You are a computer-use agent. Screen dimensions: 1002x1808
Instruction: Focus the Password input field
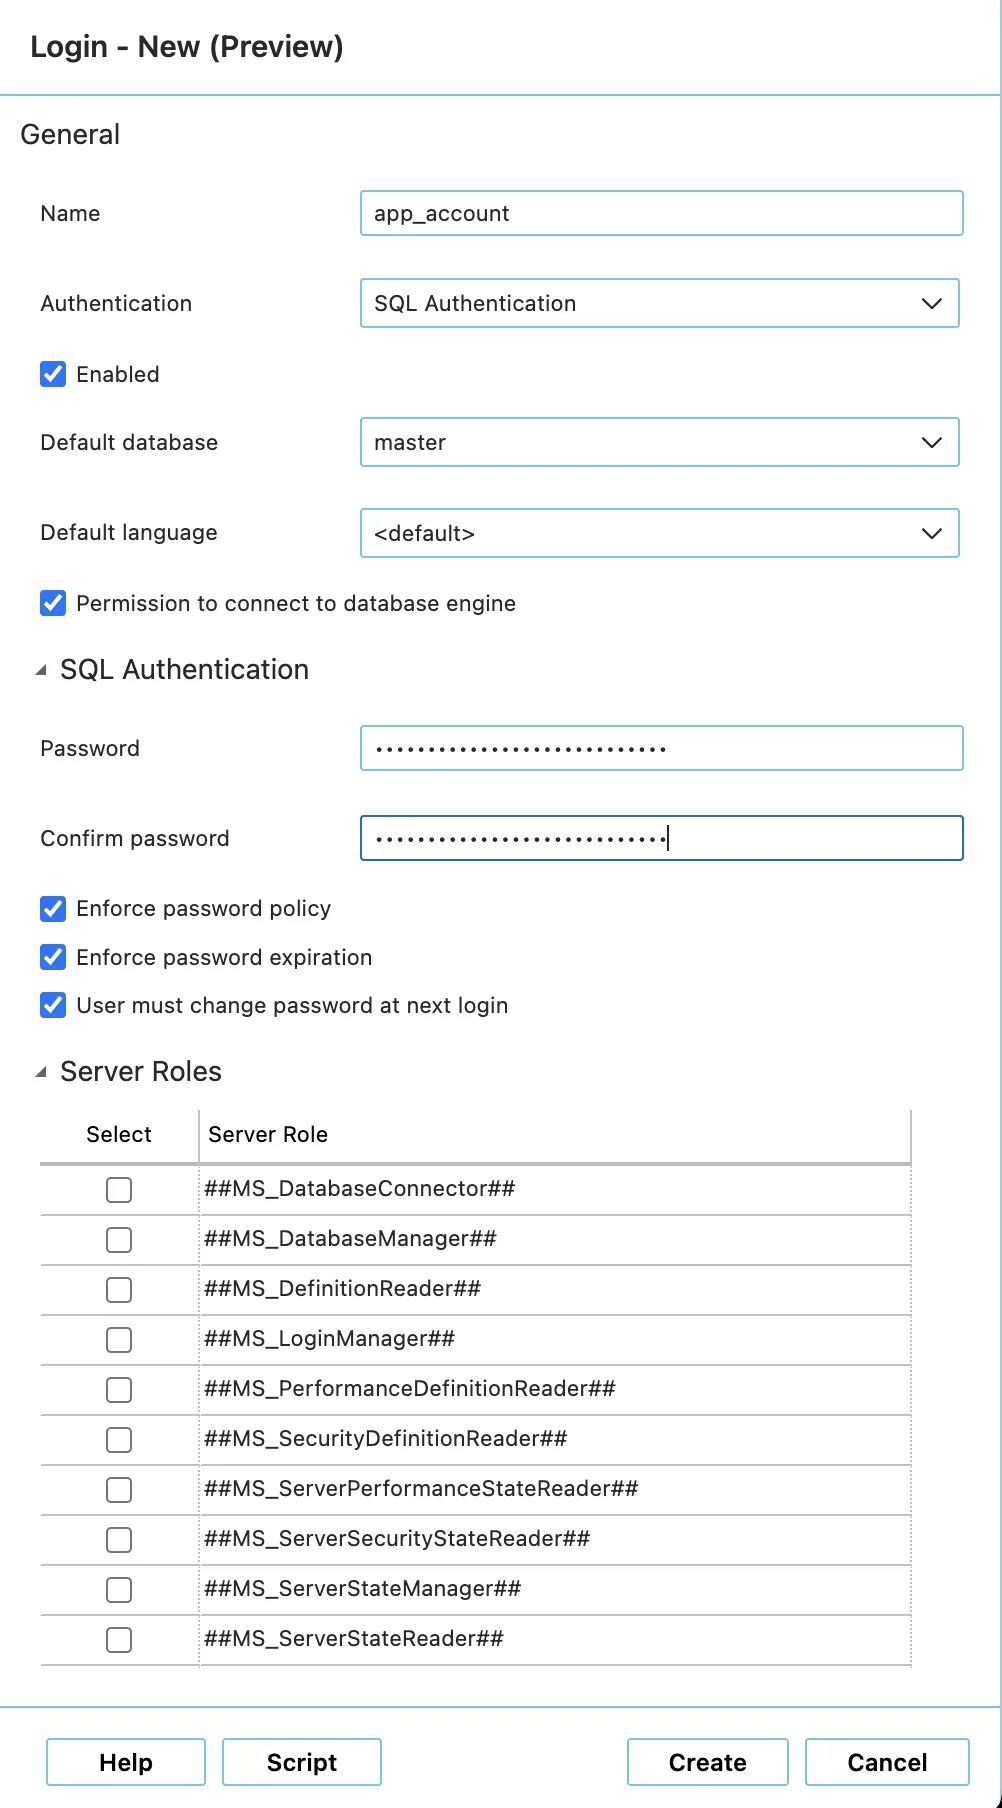click(x=661, y=748)
